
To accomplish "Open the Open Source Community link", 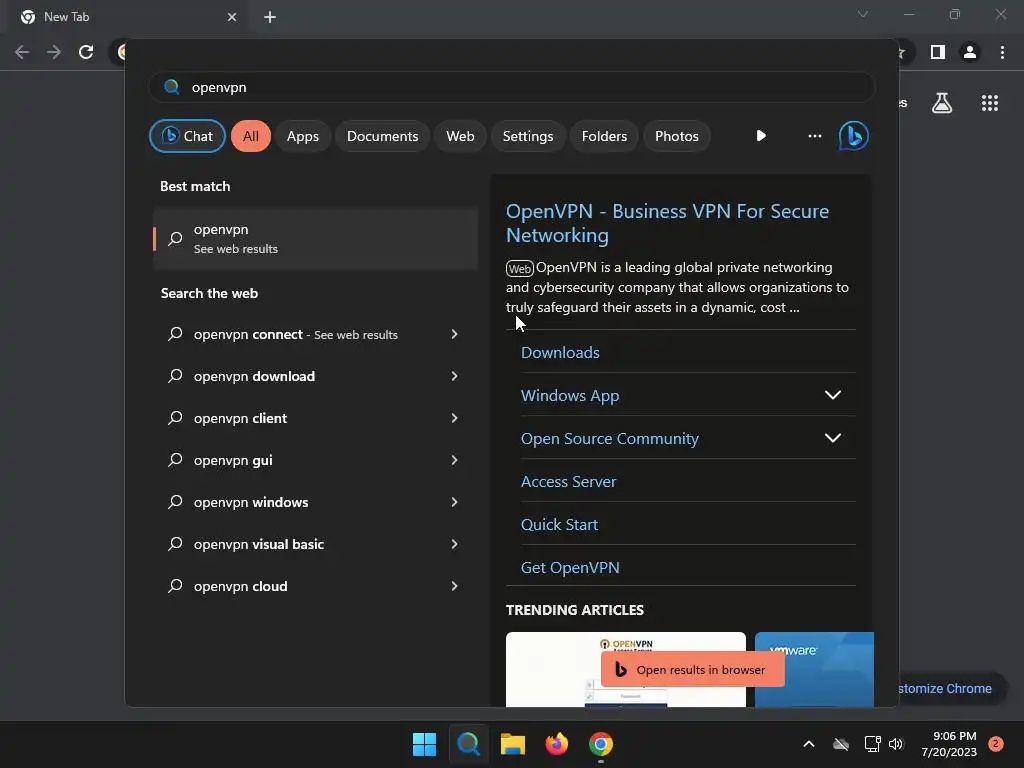I will (x=610, y=439).
